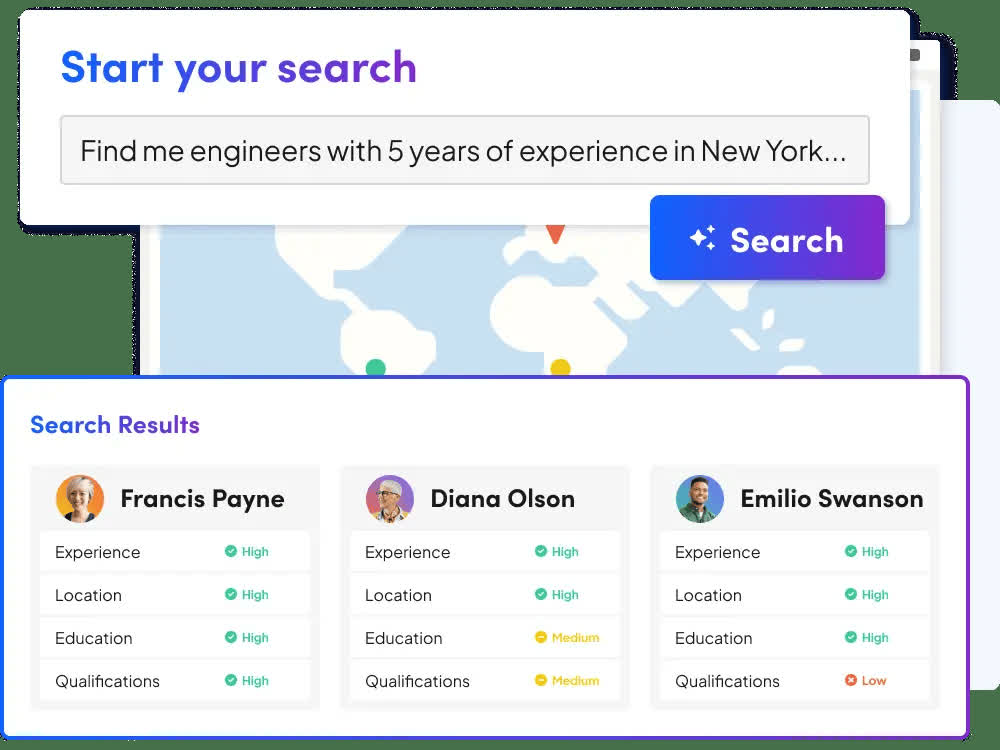Image resolution: width=1000 pixels, height=750 pixels.
Task: Click Diana Olson's Experience label
Action: (x=408, y=552)
